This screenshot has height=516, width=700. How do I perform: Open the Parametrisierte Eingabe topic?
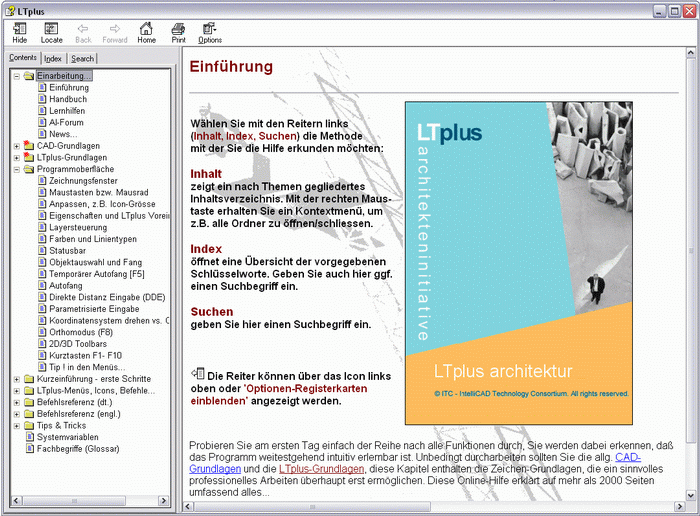pos(94,308)
